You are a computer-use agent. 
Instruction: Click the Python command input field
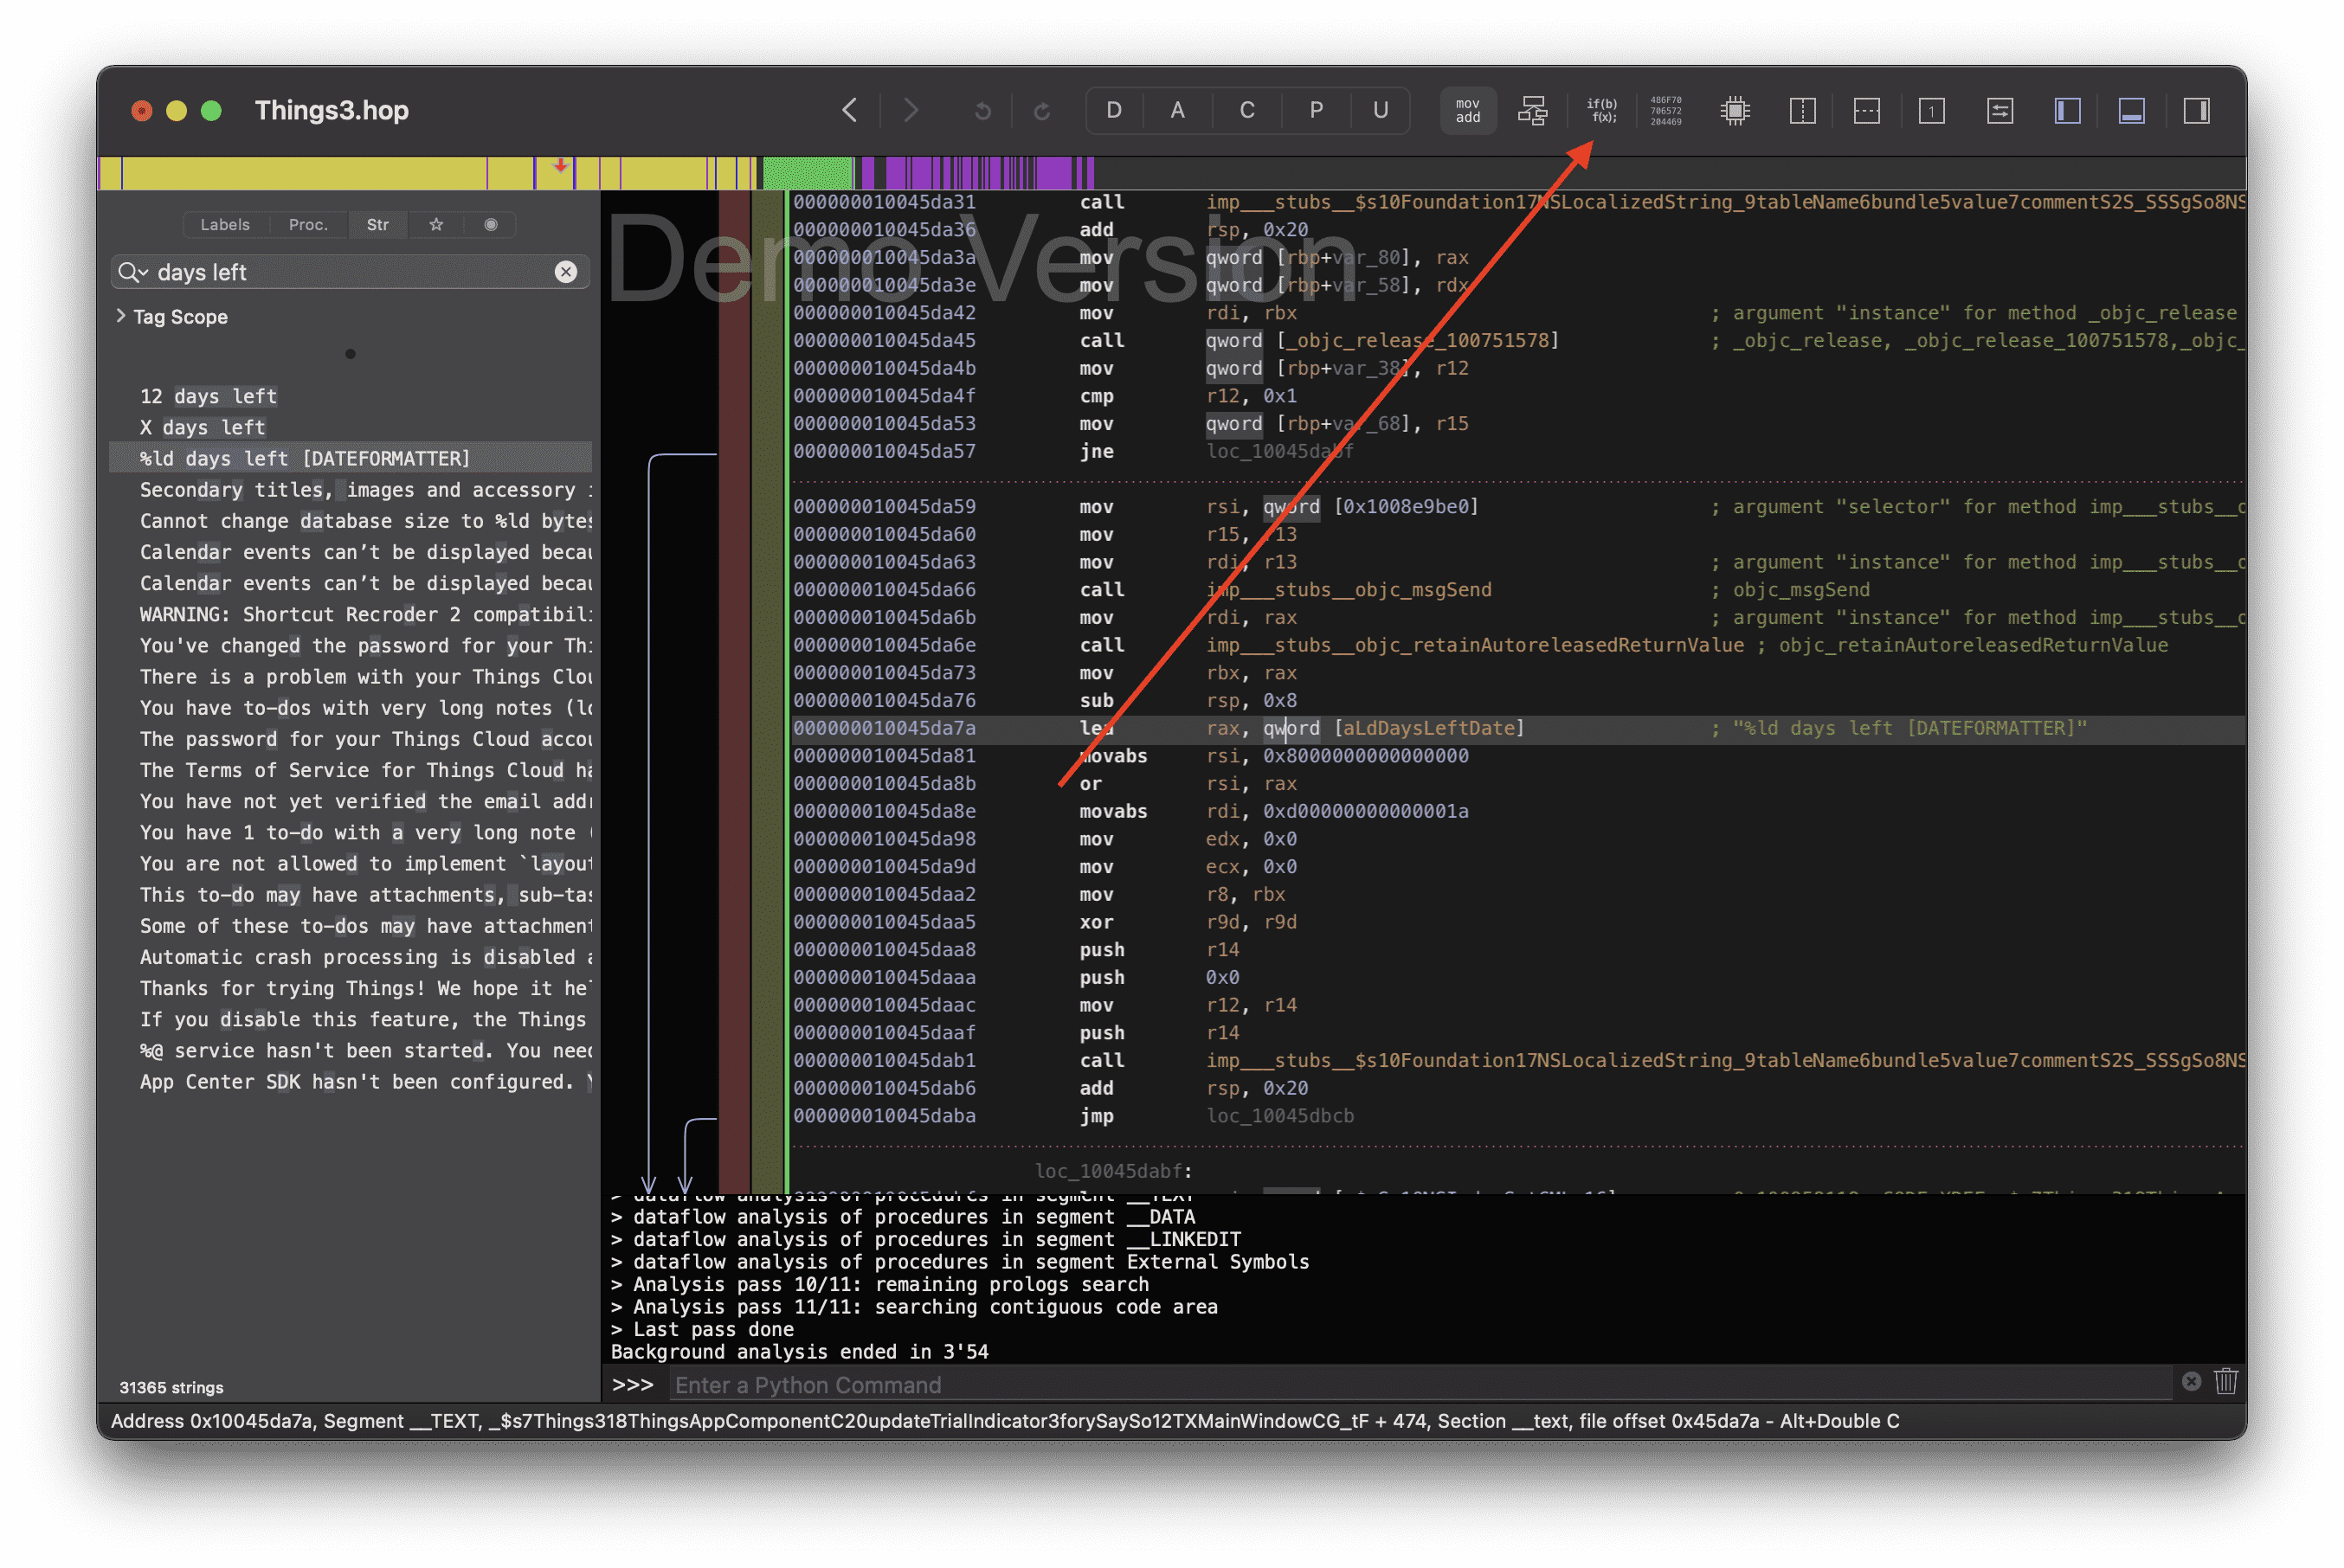coord(1420,1385)
